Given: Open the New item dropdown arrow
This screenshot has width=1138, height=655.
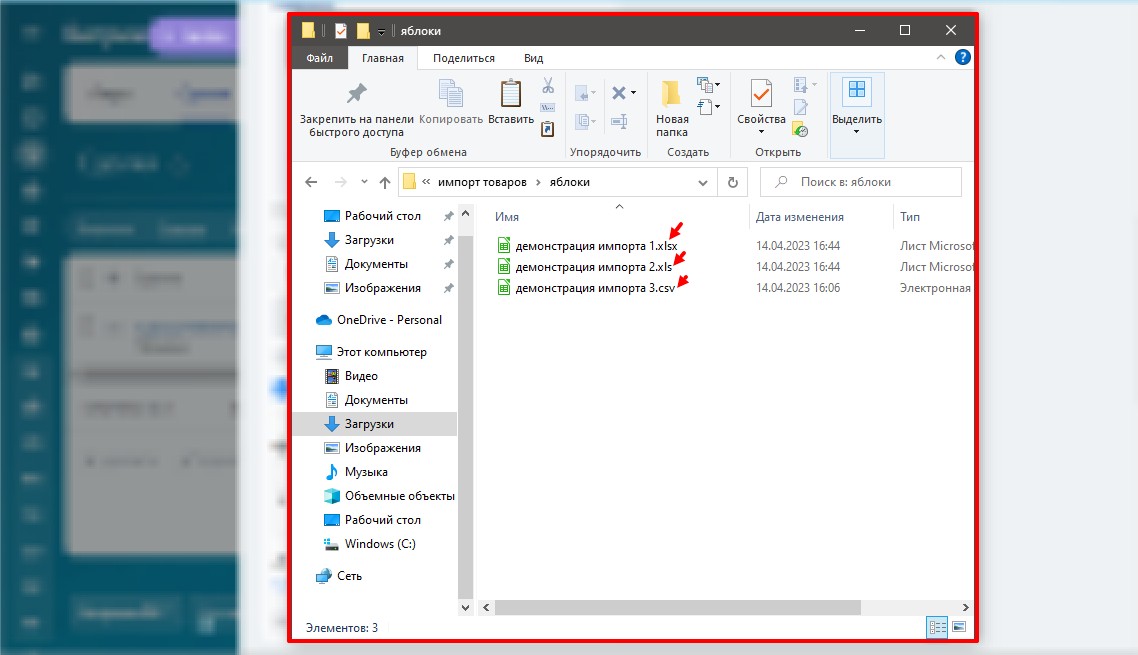Looking at the screenshot, I should (x=718, y=85).
